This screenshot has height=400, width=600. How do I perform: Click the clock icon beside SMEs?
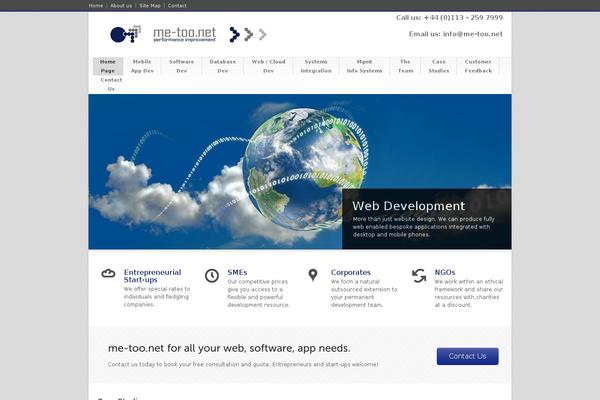pyautogui.click(x=212, y=276)
